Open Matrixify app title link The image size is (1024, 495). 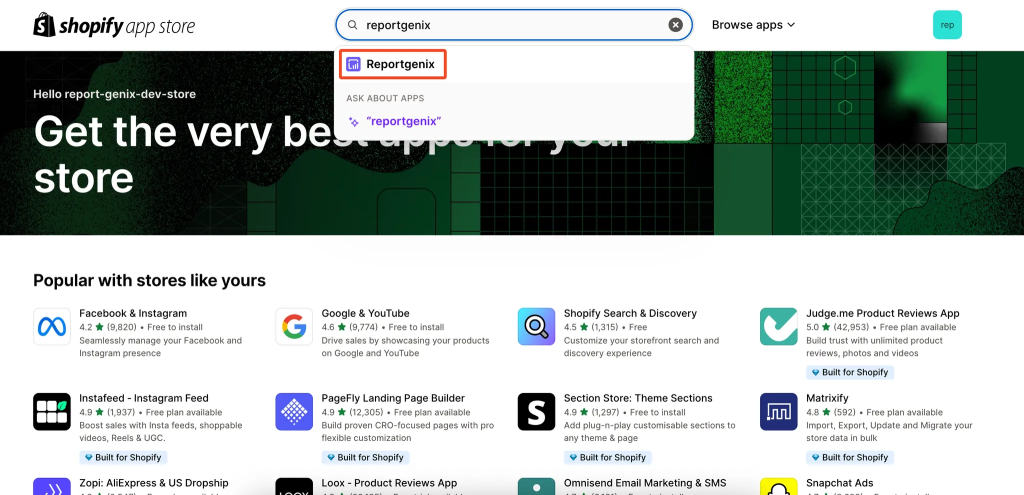pos(827,398)
